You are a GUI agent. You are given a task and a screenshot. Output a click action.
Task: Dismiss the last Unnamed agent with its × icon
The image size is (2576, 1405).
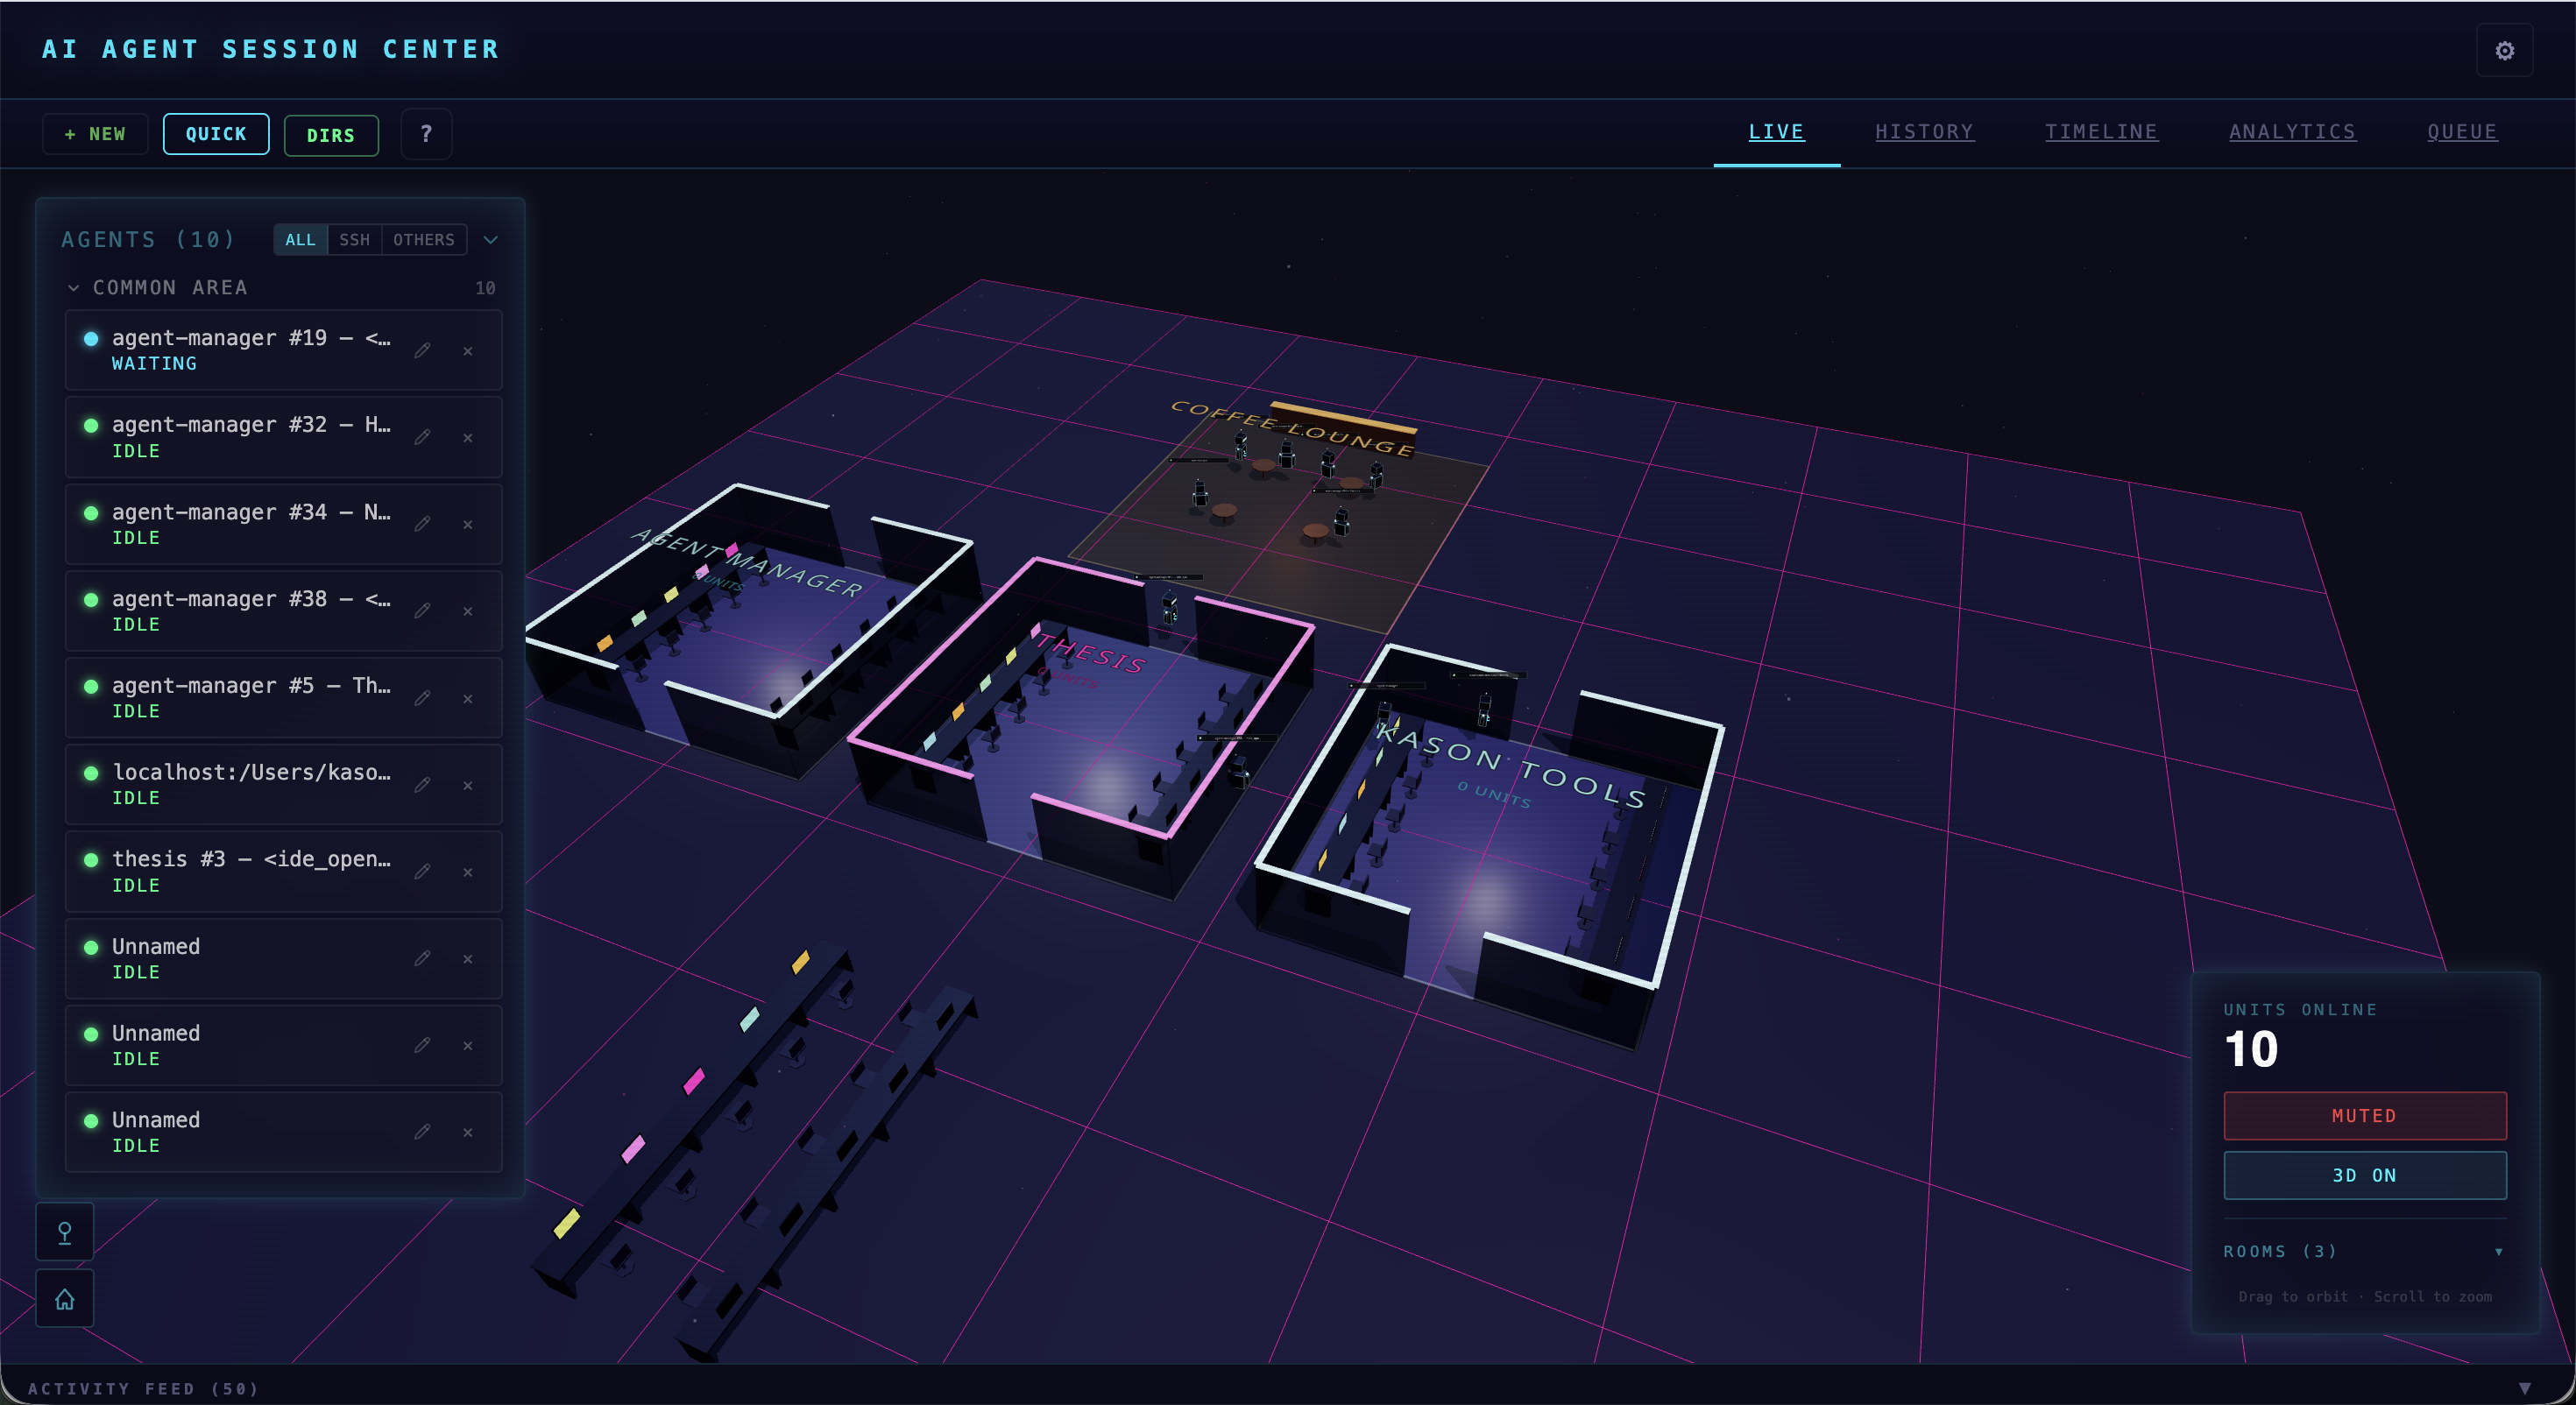[x=468, y=1133]
